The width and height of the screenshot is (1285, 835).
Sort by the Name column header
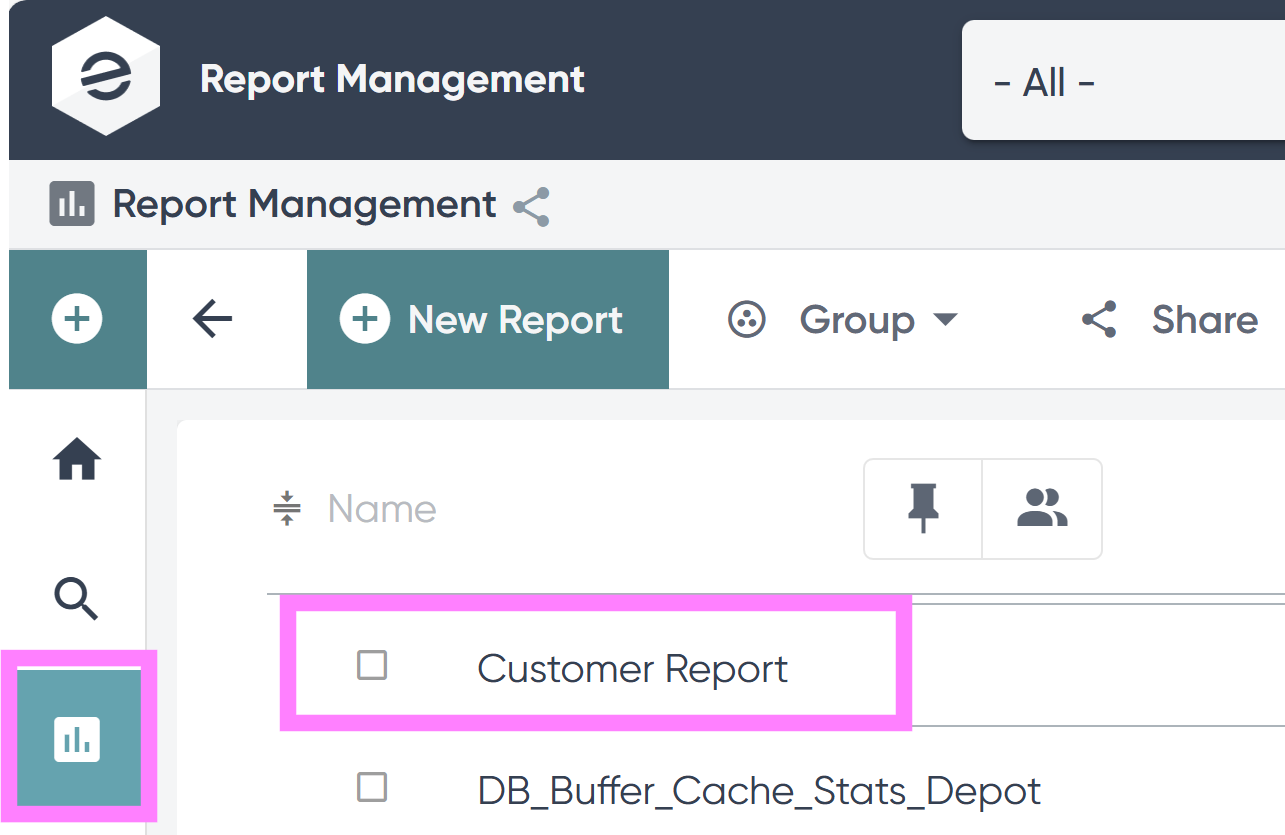(x=382, y=509)
